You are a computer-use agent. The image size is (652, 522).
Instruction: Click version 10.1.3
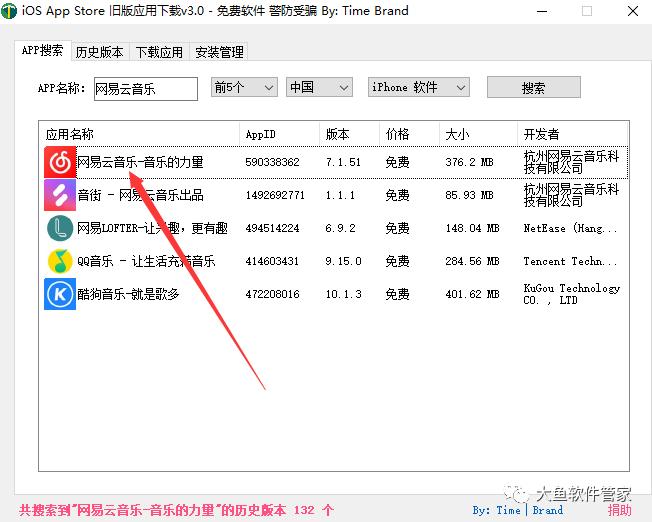click(x=343, y=294)
